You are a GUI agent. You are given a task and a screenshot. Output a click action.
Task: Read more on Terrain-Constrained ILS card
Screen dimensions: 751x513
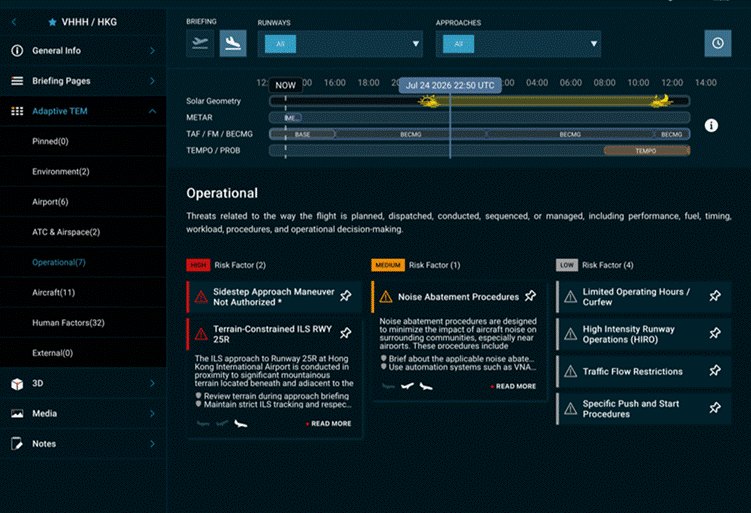329,423
